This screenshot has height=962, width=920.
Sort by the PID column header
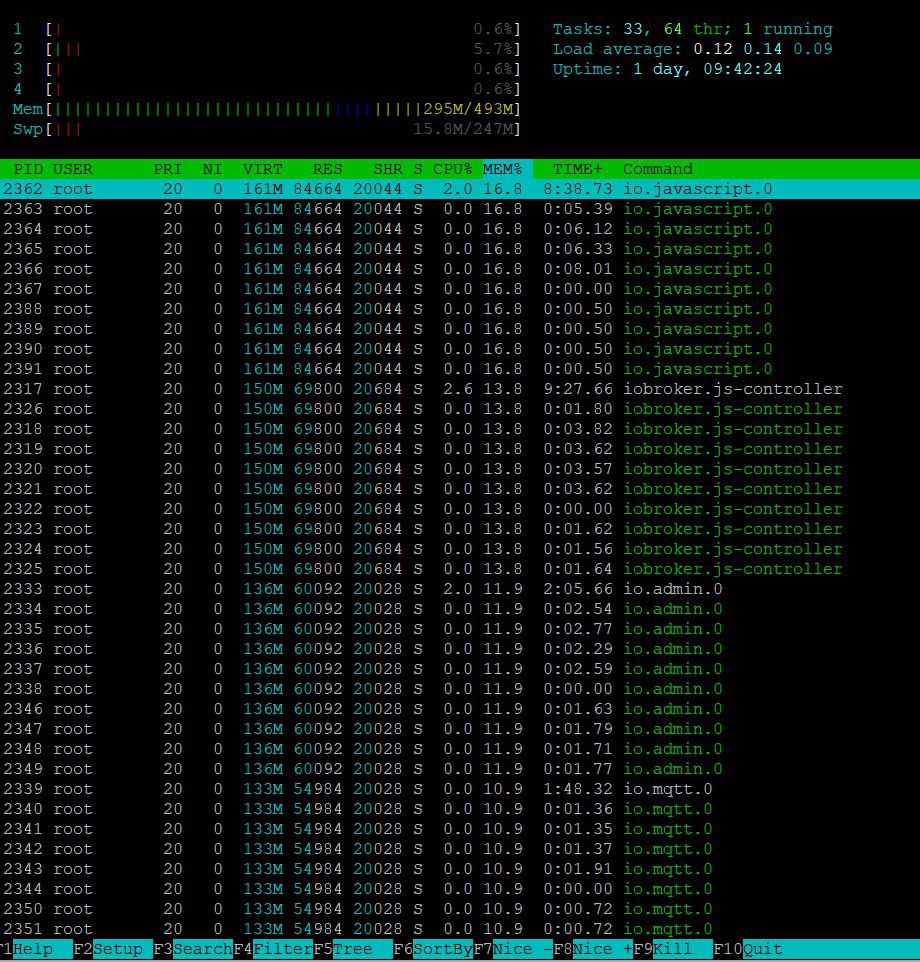tap(28, 169)
